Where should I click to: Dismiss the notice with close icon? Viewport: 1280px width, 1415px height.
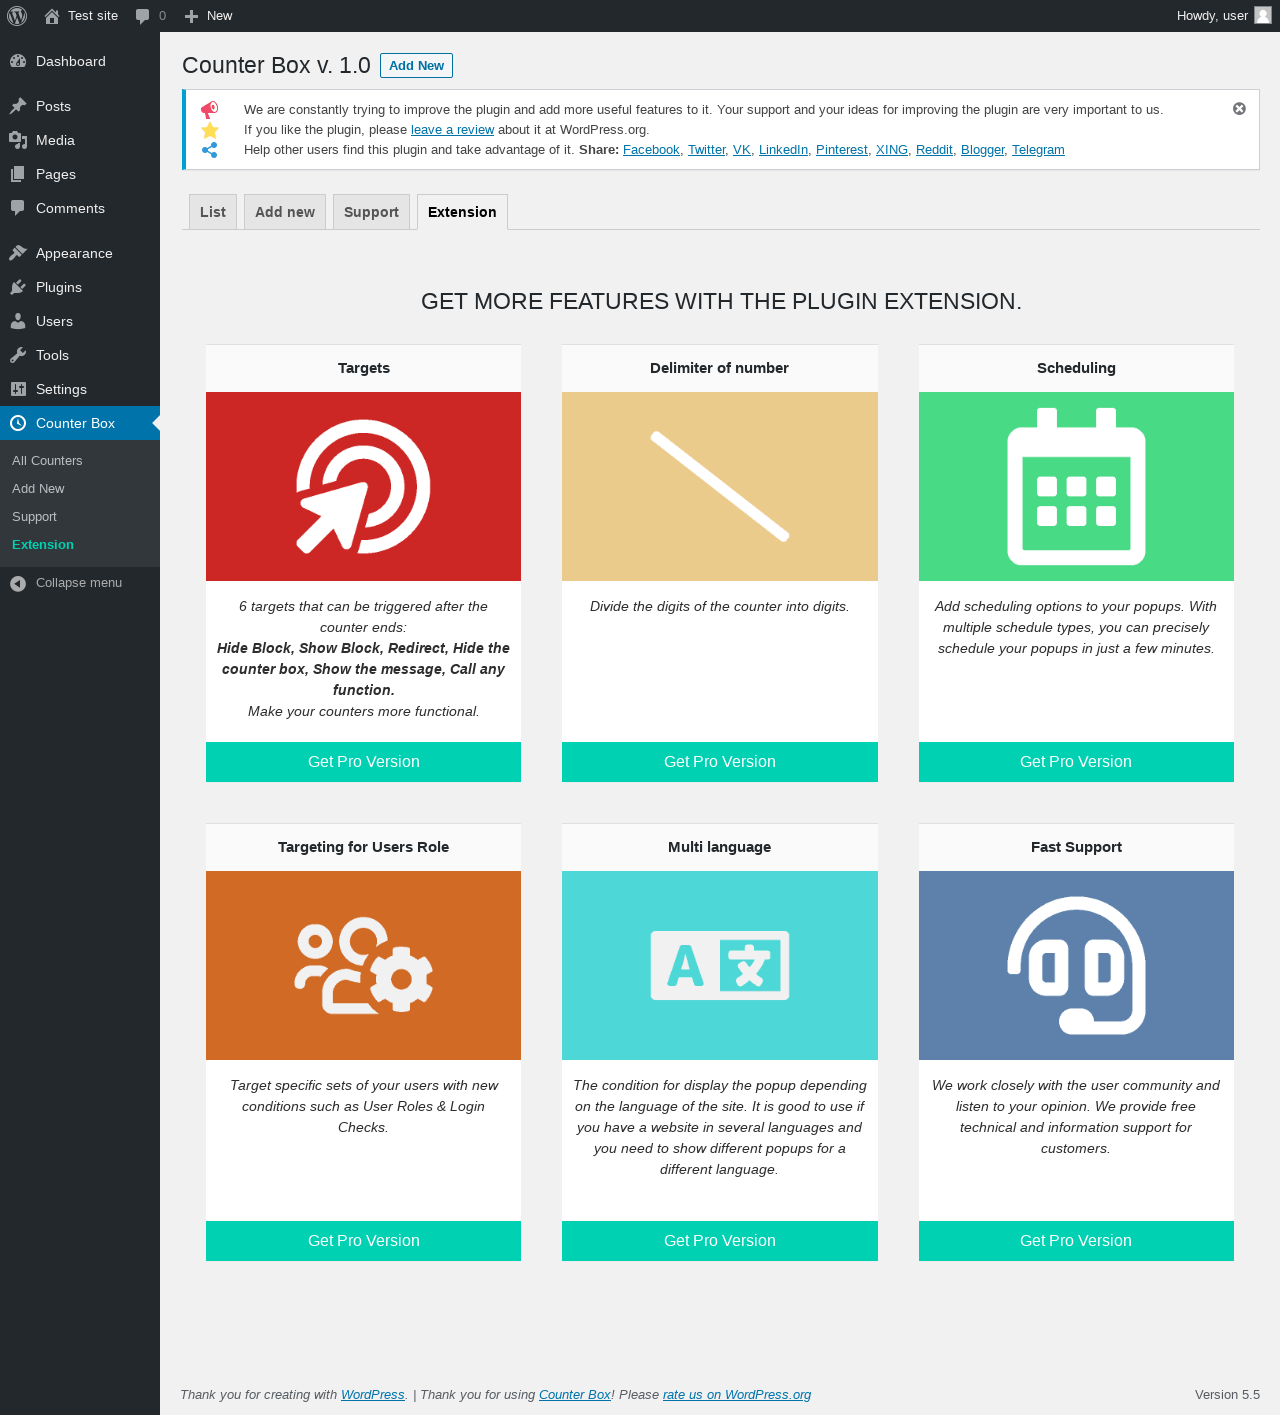click(x=1239, y=109)
